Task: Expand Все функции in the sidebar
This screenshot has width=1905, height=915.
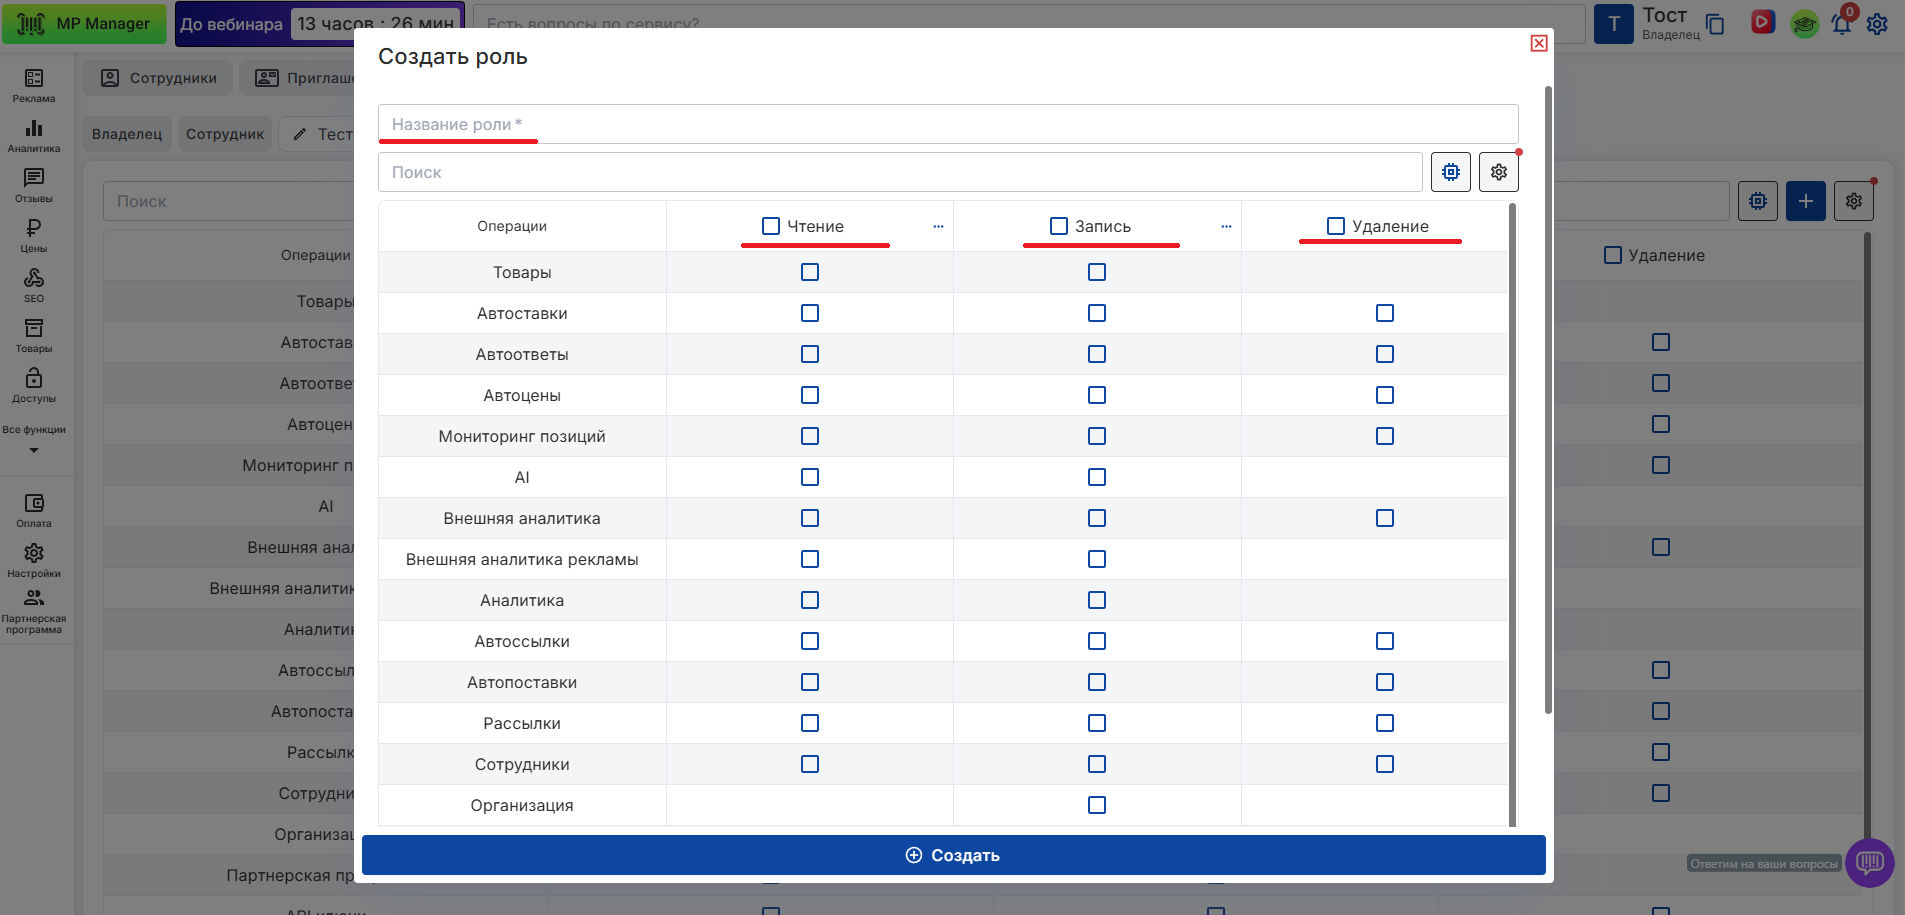Action: [34, 439]
